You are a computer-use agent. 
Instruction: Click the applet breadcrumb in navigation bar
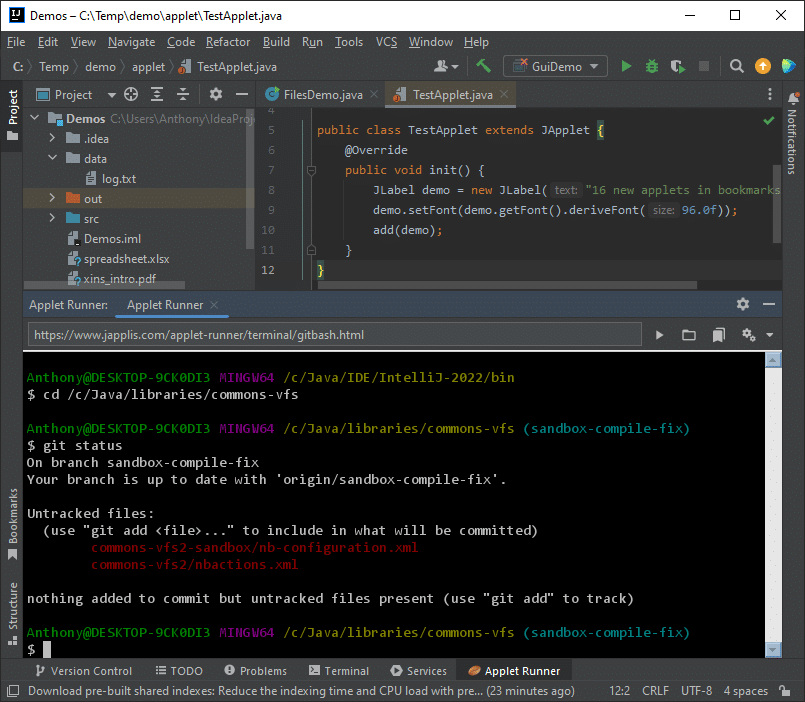click(148, 67)
